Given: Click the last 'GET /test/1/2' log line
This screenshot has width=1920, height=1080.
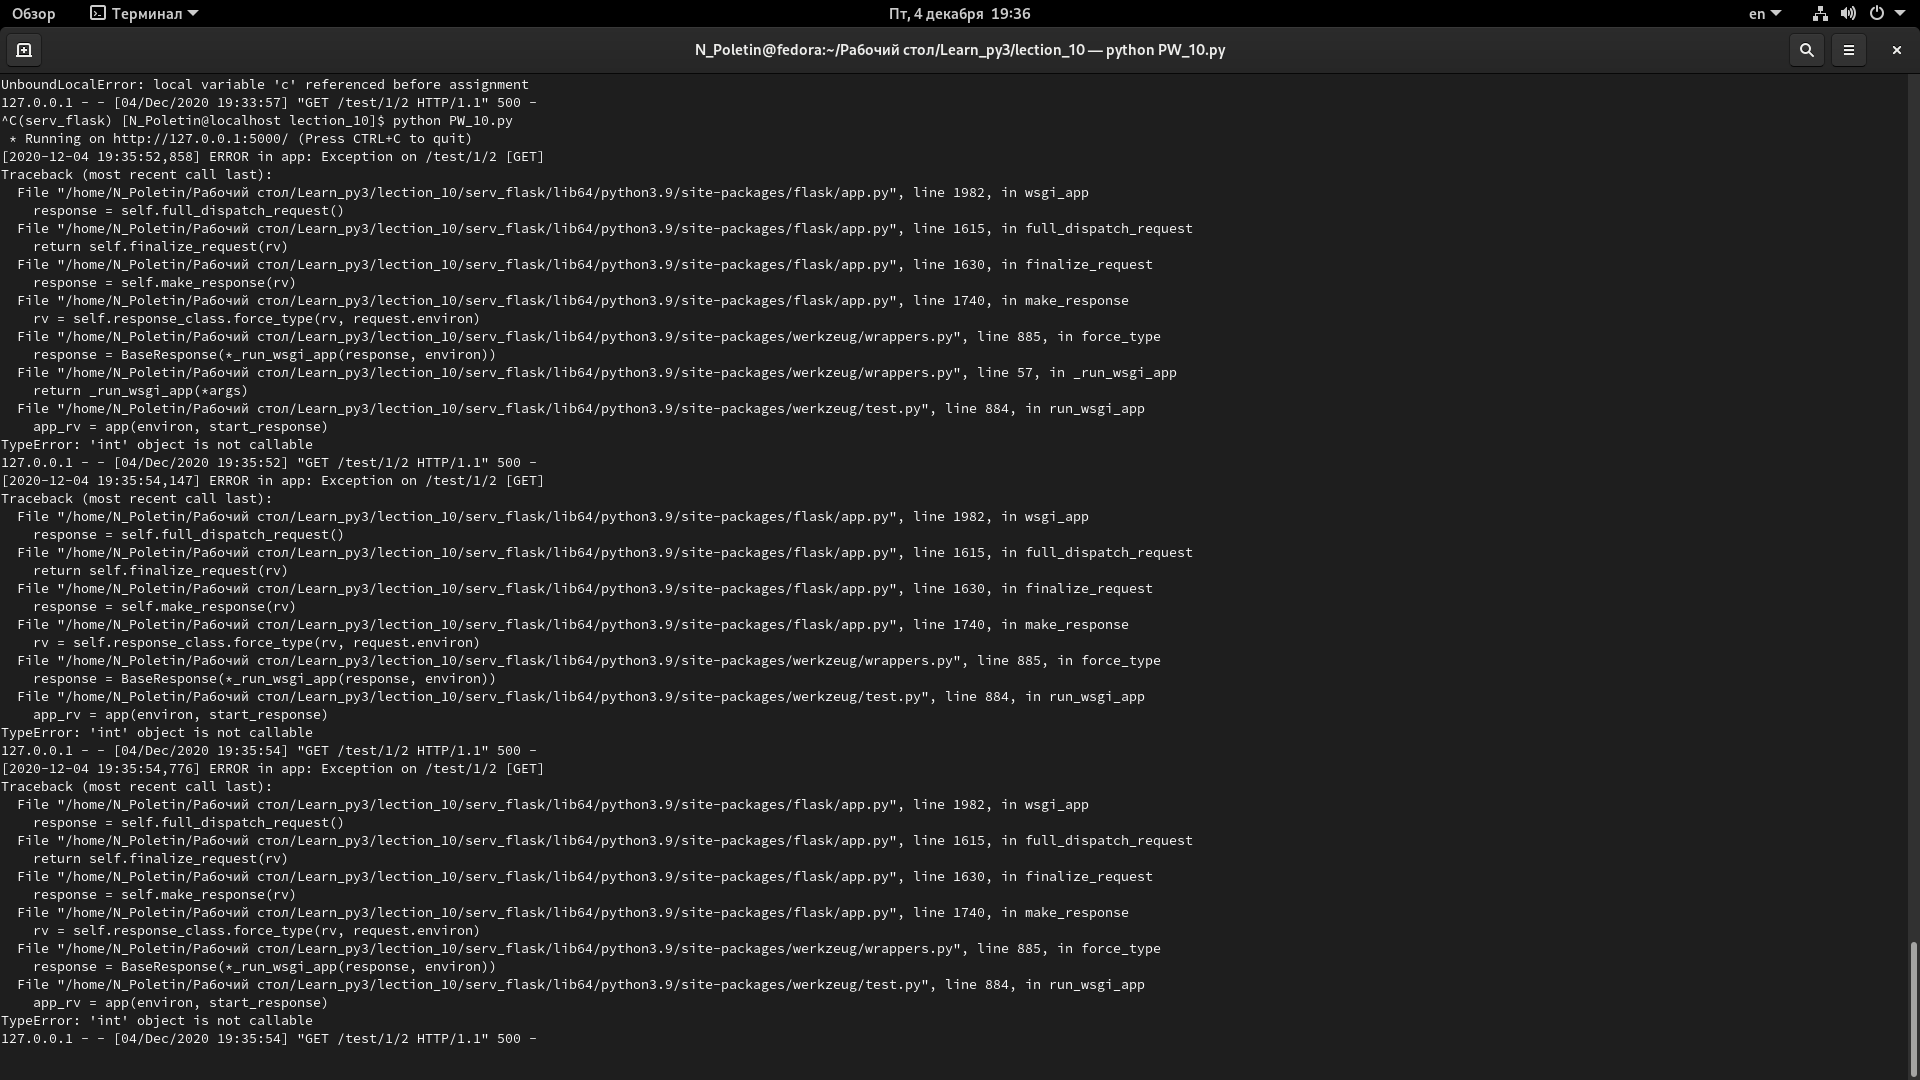Looking at the screenshot, I should click(268, 1039).
